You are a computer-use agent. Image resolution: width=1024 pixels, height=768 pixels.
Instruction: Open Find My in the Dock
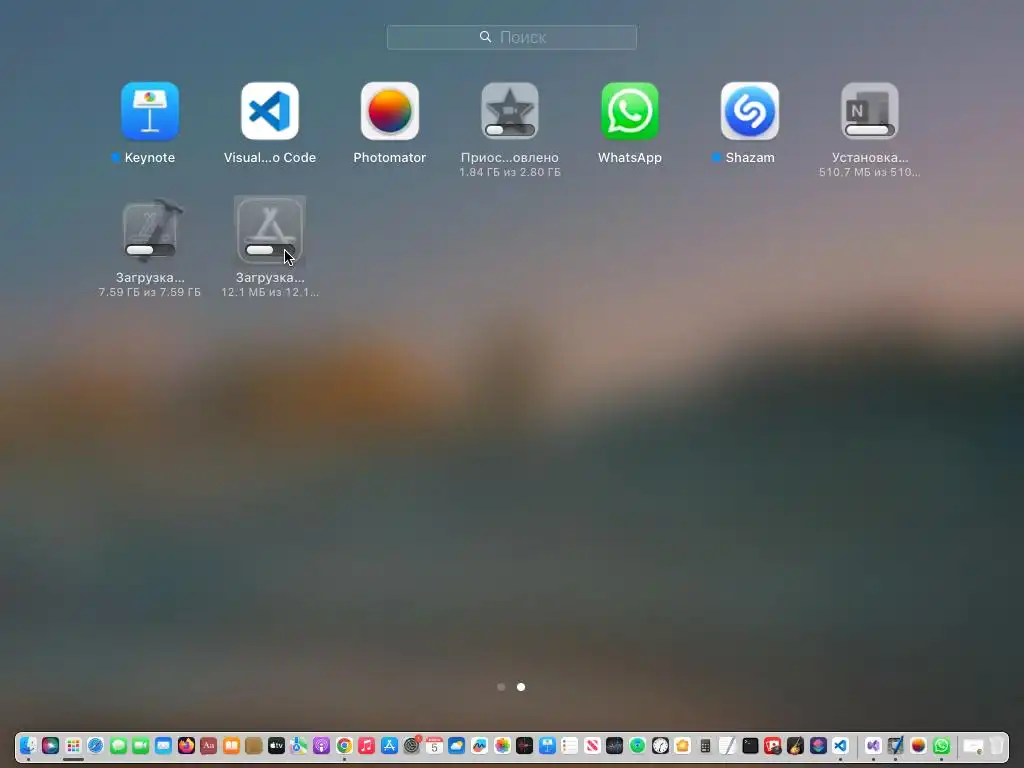[x=637, y=746]
